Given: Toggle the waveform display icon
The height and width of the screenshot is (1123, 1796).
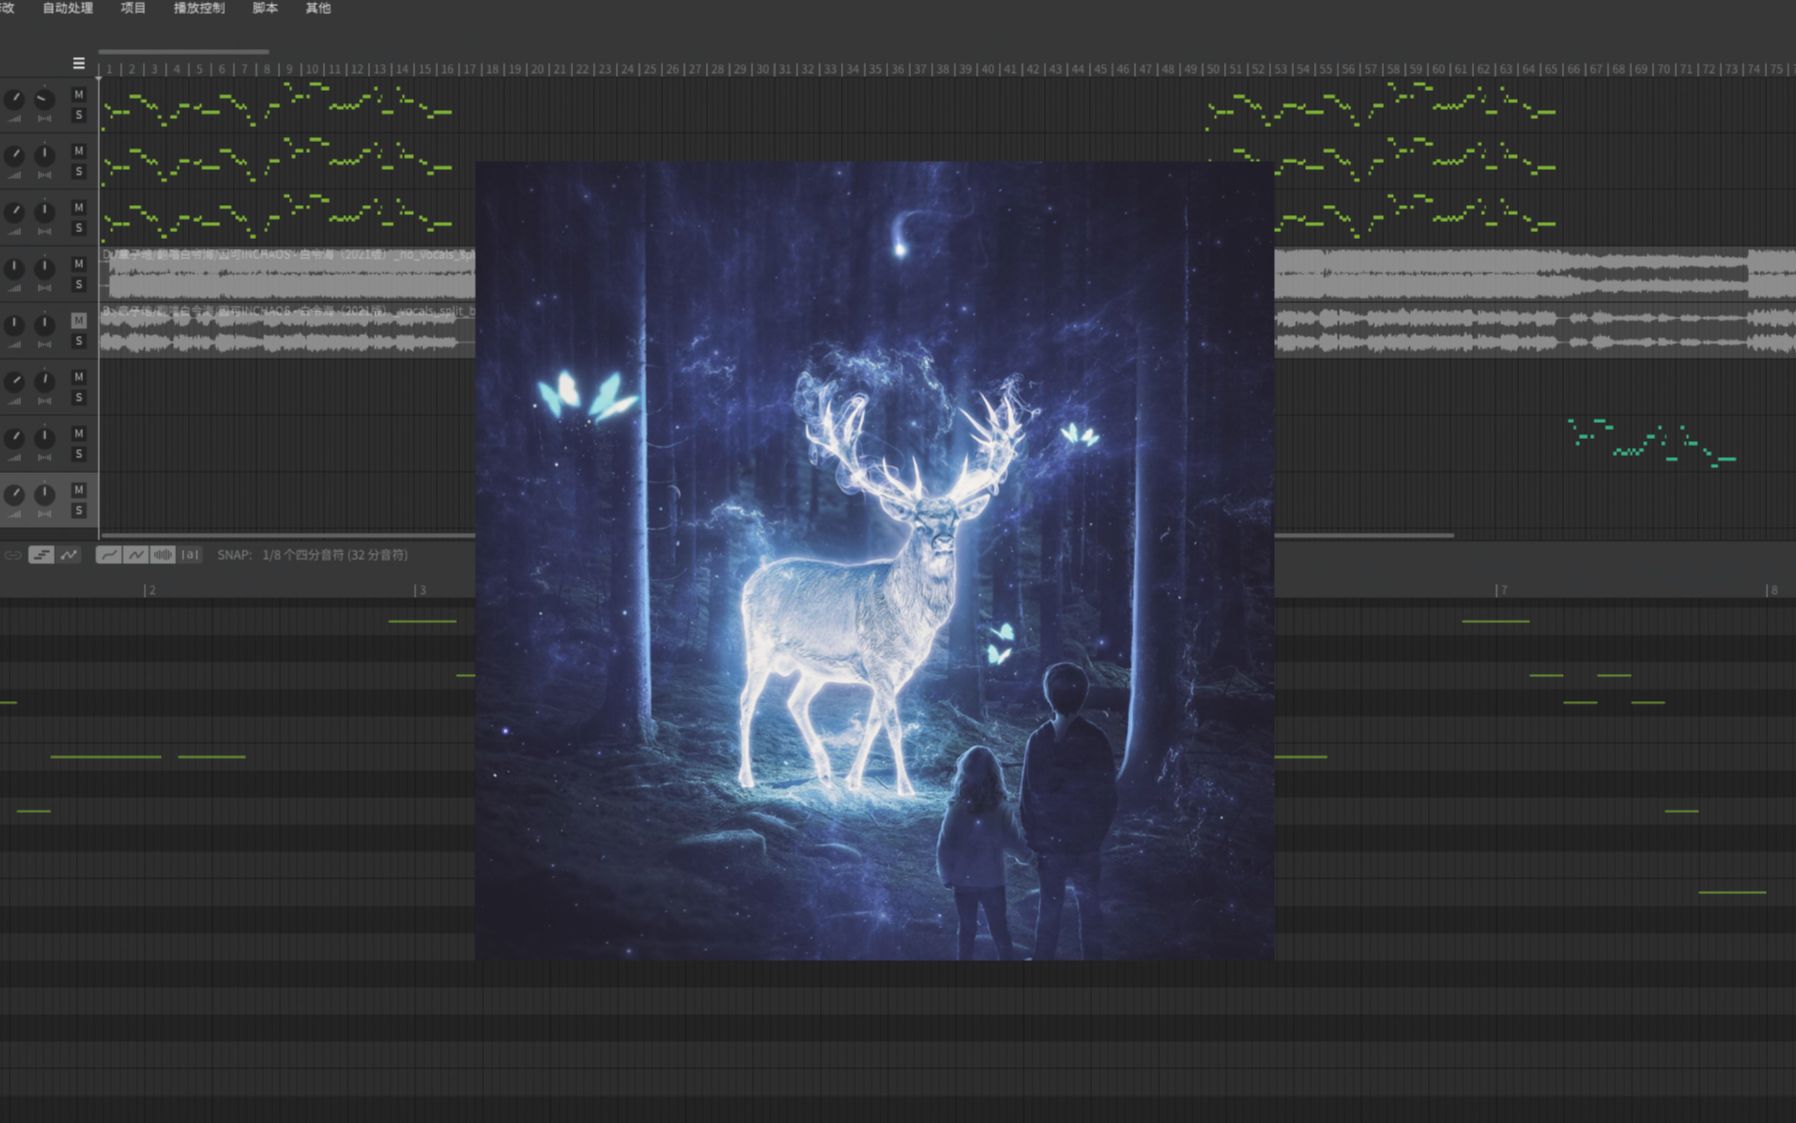Looking at the screenshot, I should [x=162, y=555].
